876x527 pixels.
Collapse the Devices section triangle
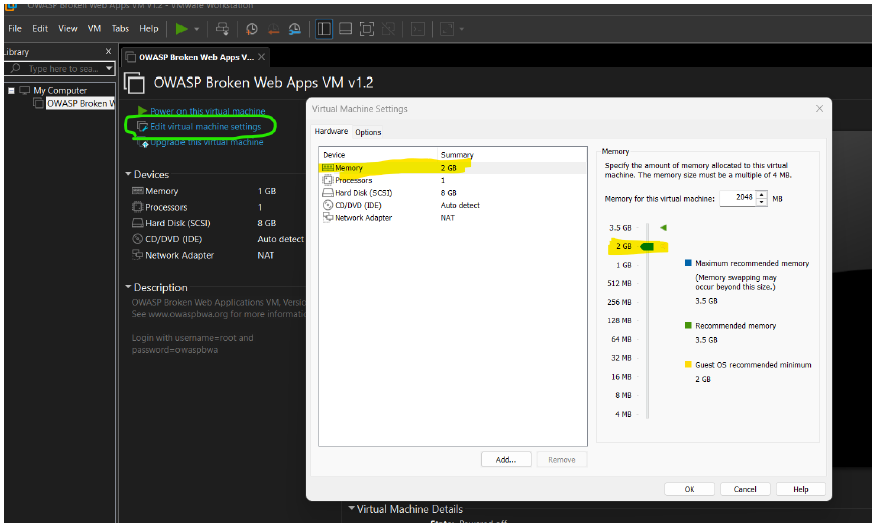point(128,174)
